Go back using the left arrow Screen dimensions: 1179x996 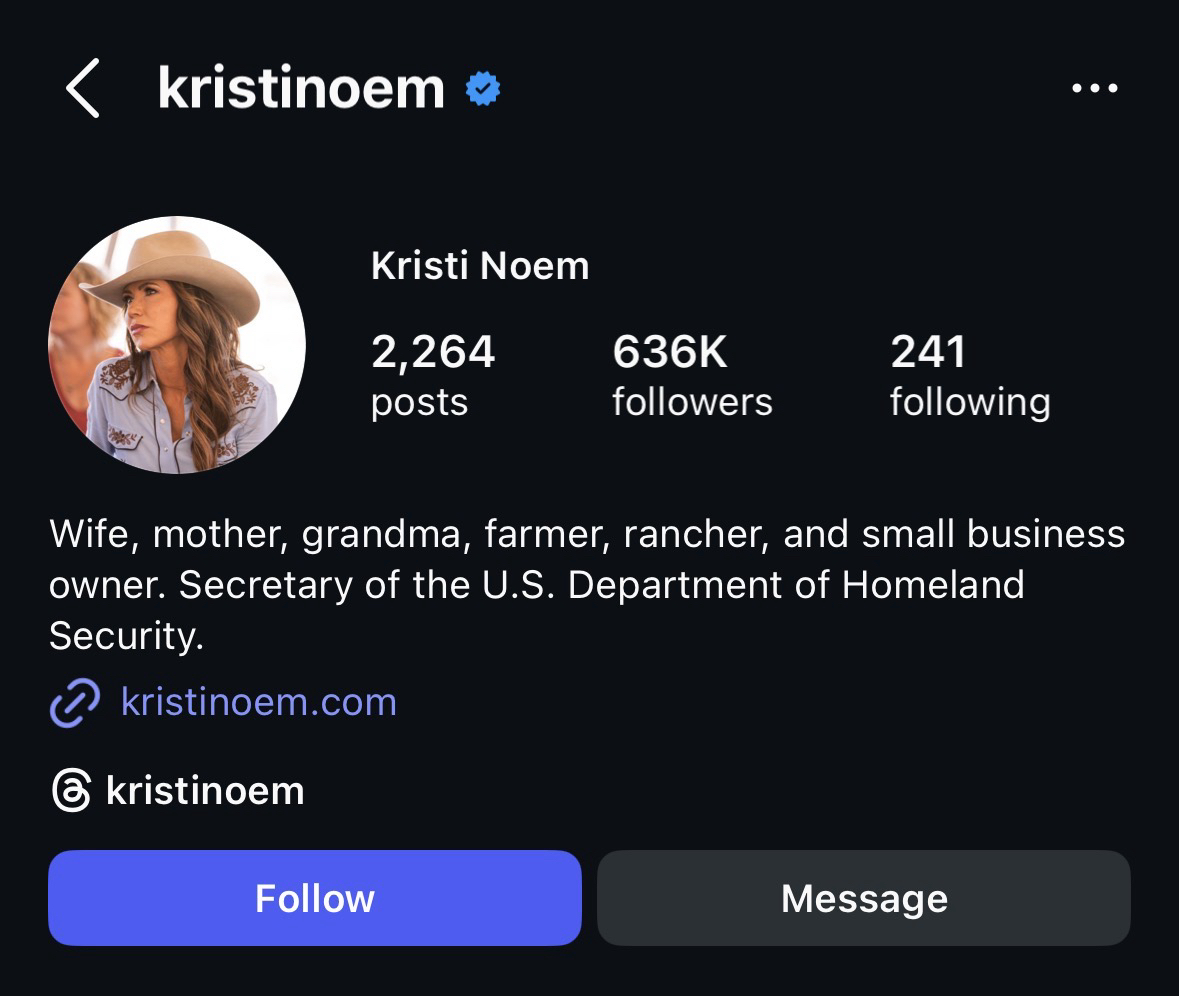click(83, 88)
